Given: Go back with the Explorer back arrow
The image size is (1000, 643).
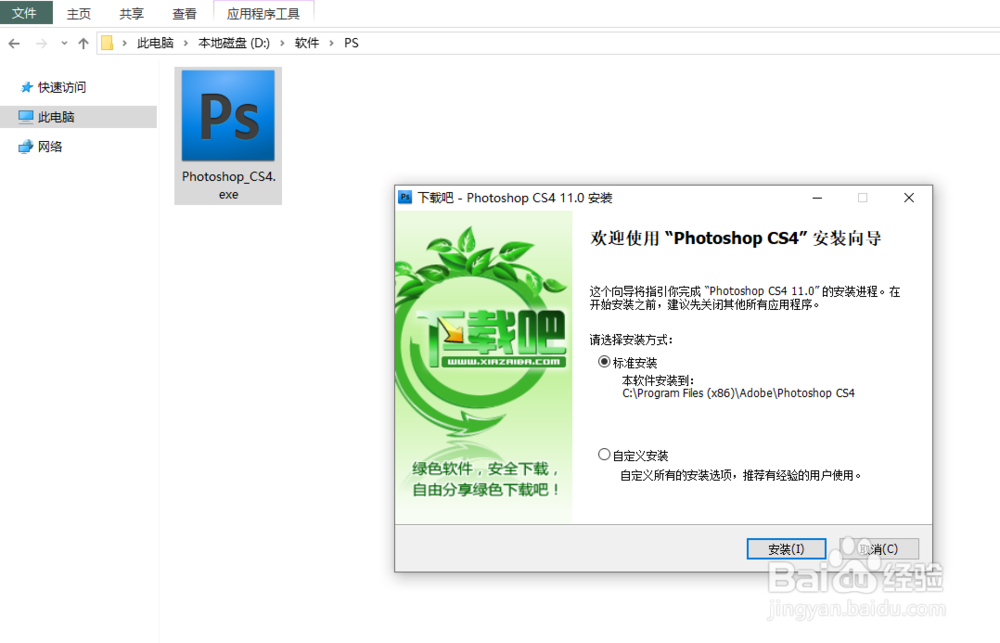Looking at the screenshot, I should point(14,43).
